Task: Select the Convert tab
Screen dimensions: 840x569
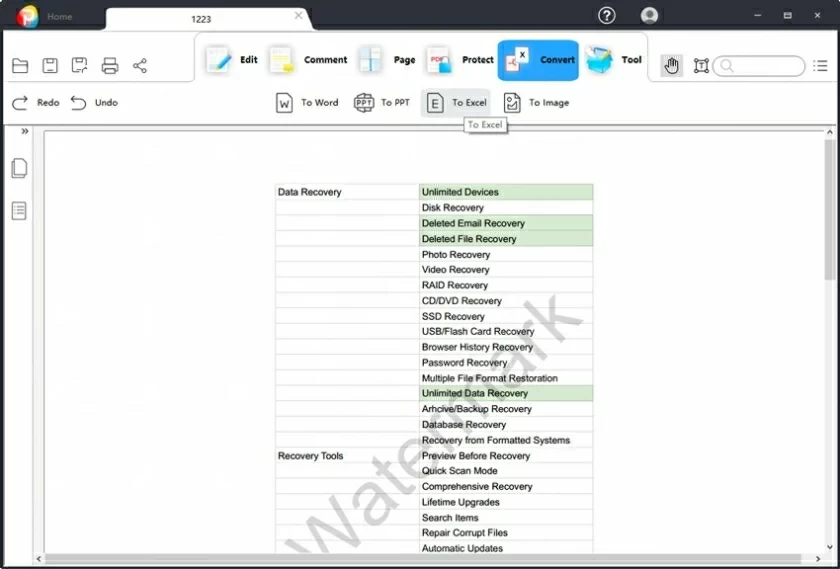Action: click(538, 60)
